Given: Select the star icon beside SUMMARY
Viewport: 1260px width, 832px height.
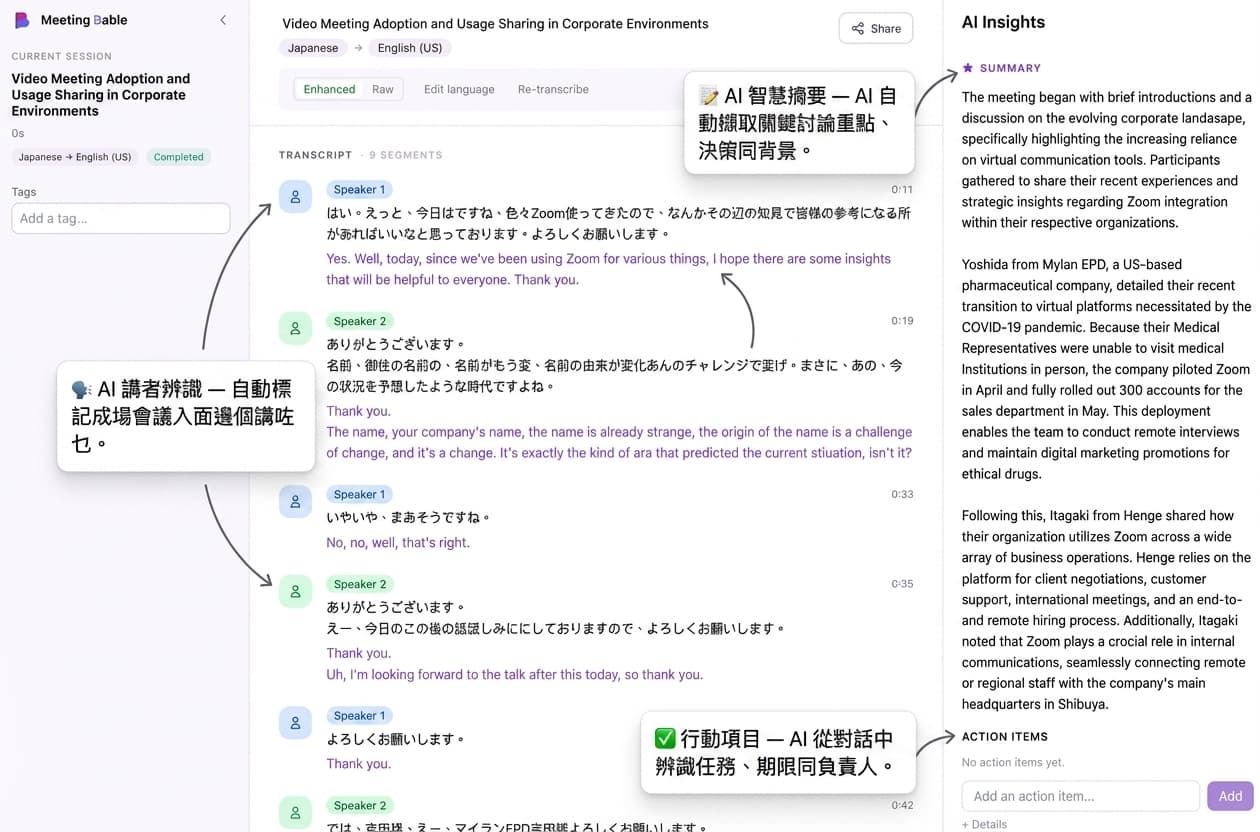Looking at the screenshot, I should point(966,67).
